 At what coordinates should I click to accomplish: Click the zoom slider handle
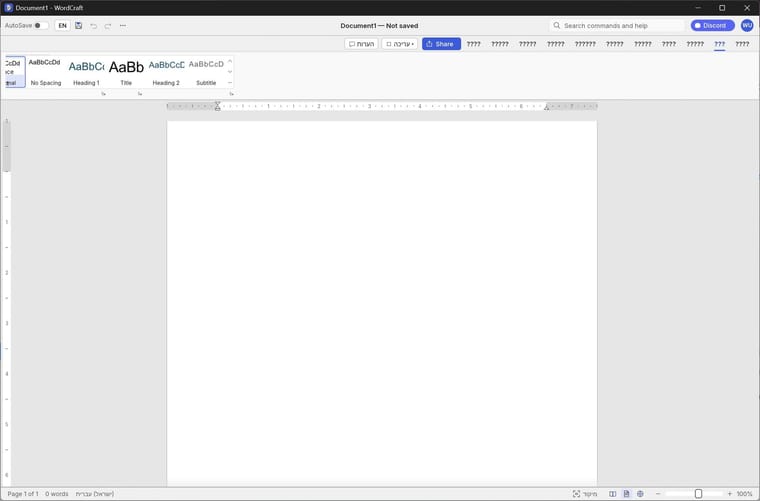tap(698, 494)
